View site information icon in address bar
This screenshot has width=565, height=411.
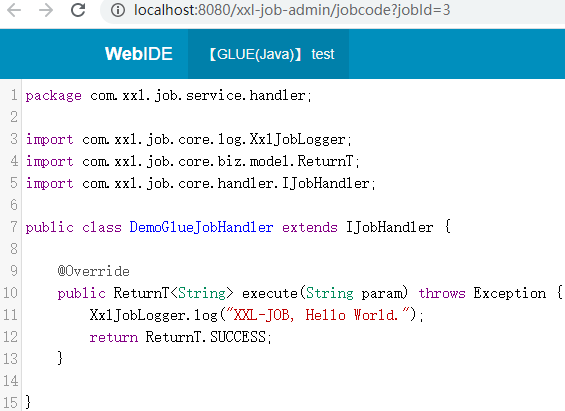point(117,10)
